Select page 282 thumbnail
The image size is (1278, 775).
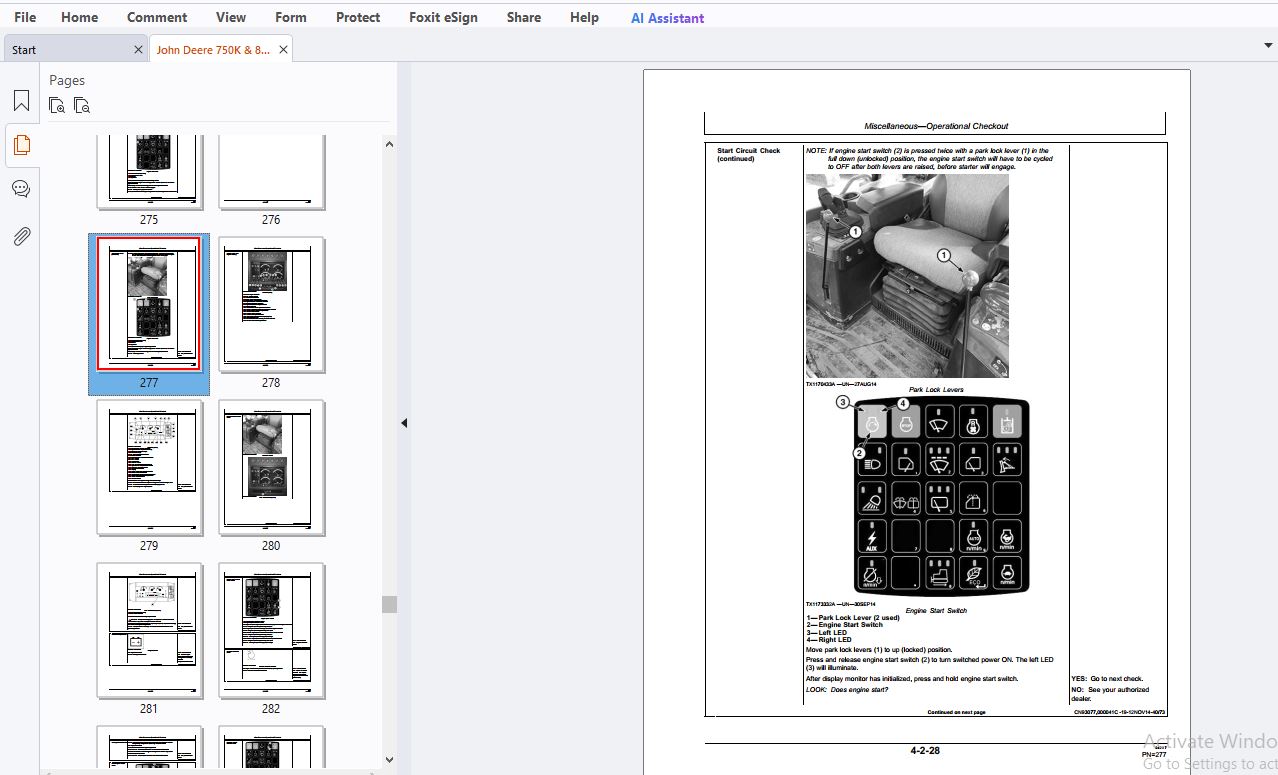(272, 630)
